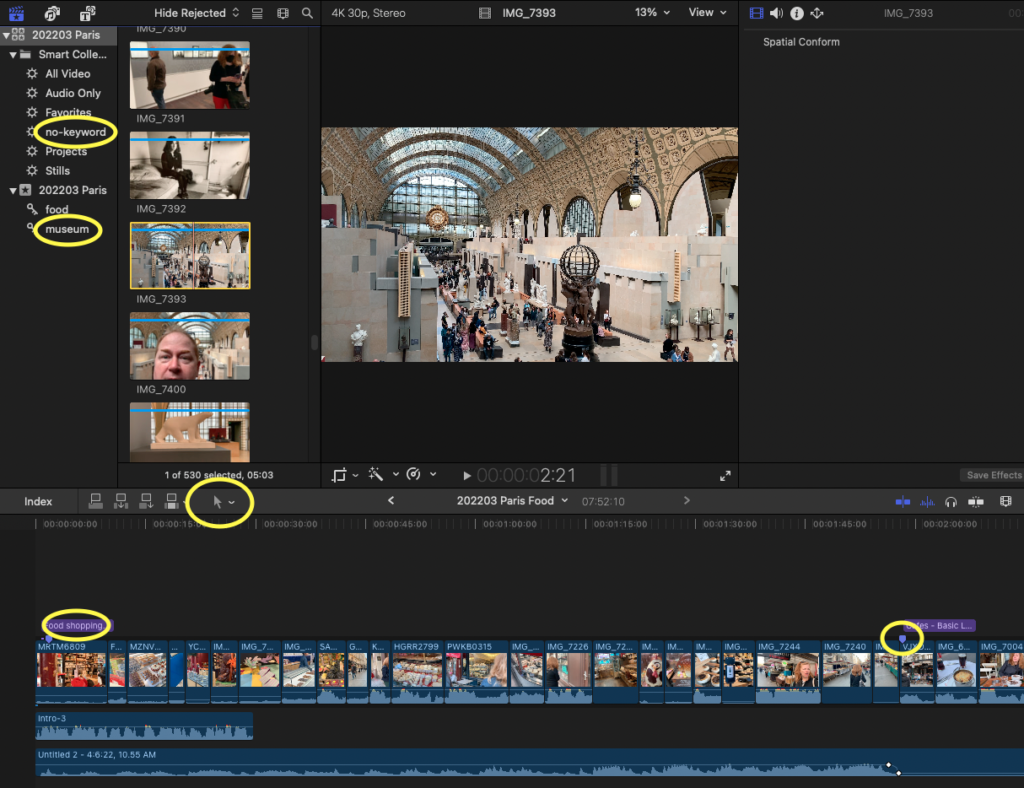This screenshot has height=788, width=1024.
Task: Click Save Effects Preset button
Action: (991, 475)
